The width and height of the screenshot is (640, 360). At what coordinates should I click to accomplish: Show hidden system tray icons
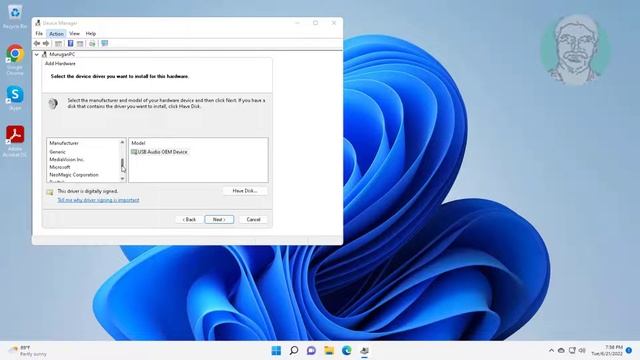coord(551,351)
